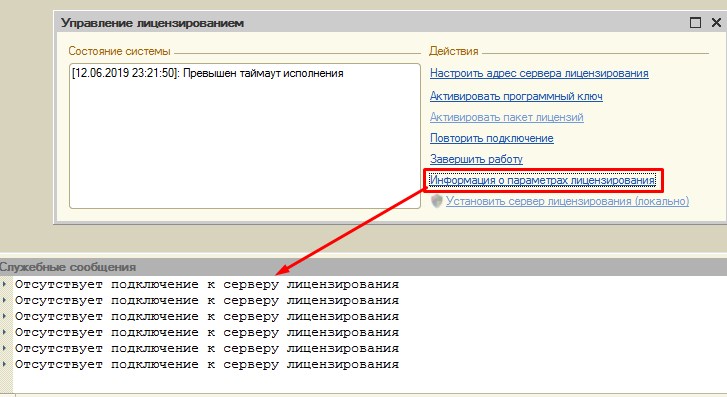Click the "Состояние системы" group label

point(119,51)
